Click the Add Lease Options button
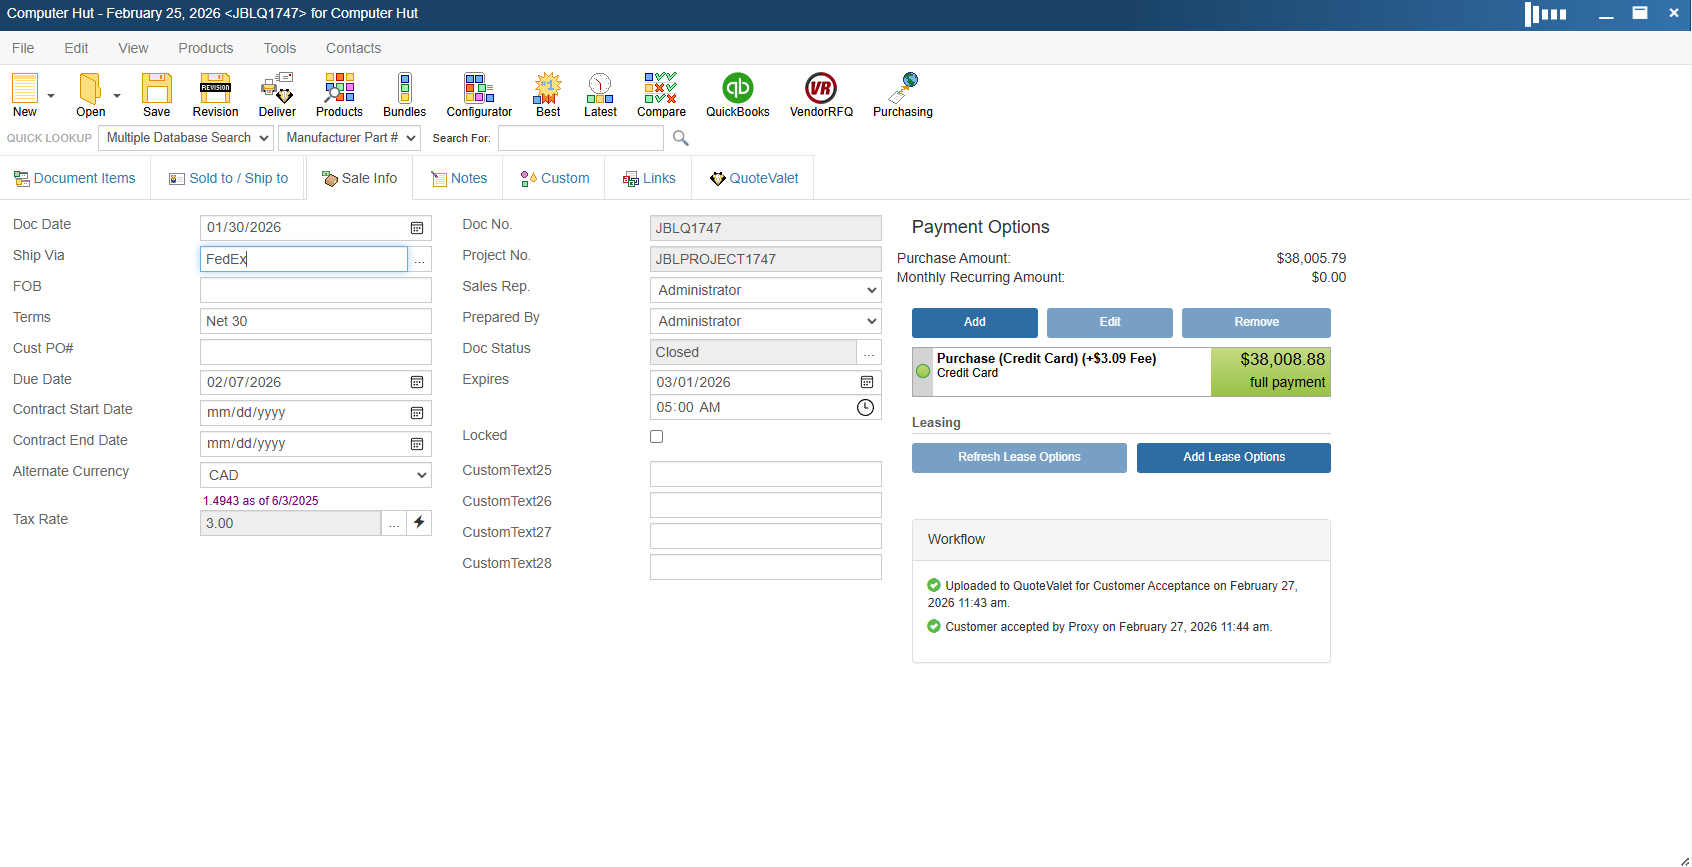The width and height of the screenshot is (1692, 867). 1233,457
